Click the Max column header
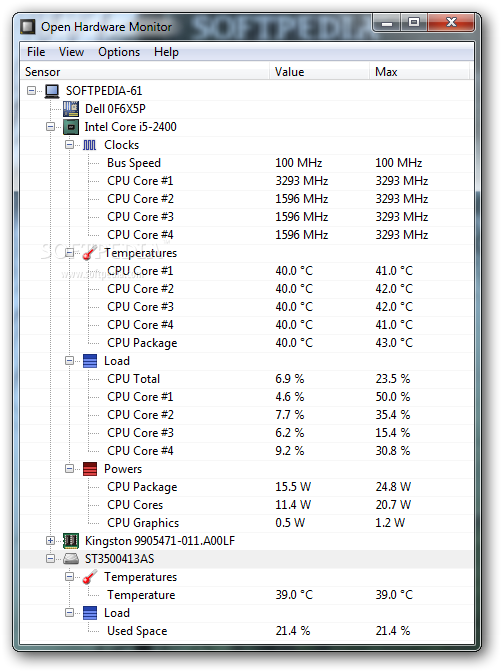This screenshot has height=672, width=502. (x=420, y=72)
